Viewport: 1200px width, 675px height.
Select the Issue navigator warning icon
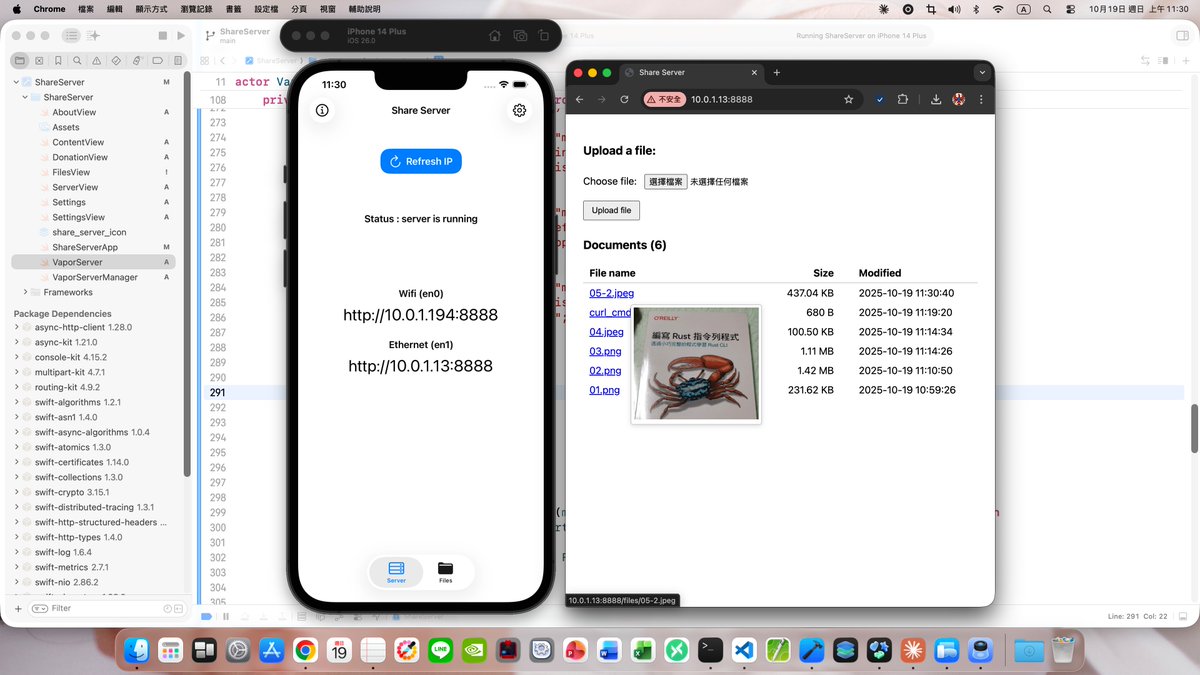point(98,61)
